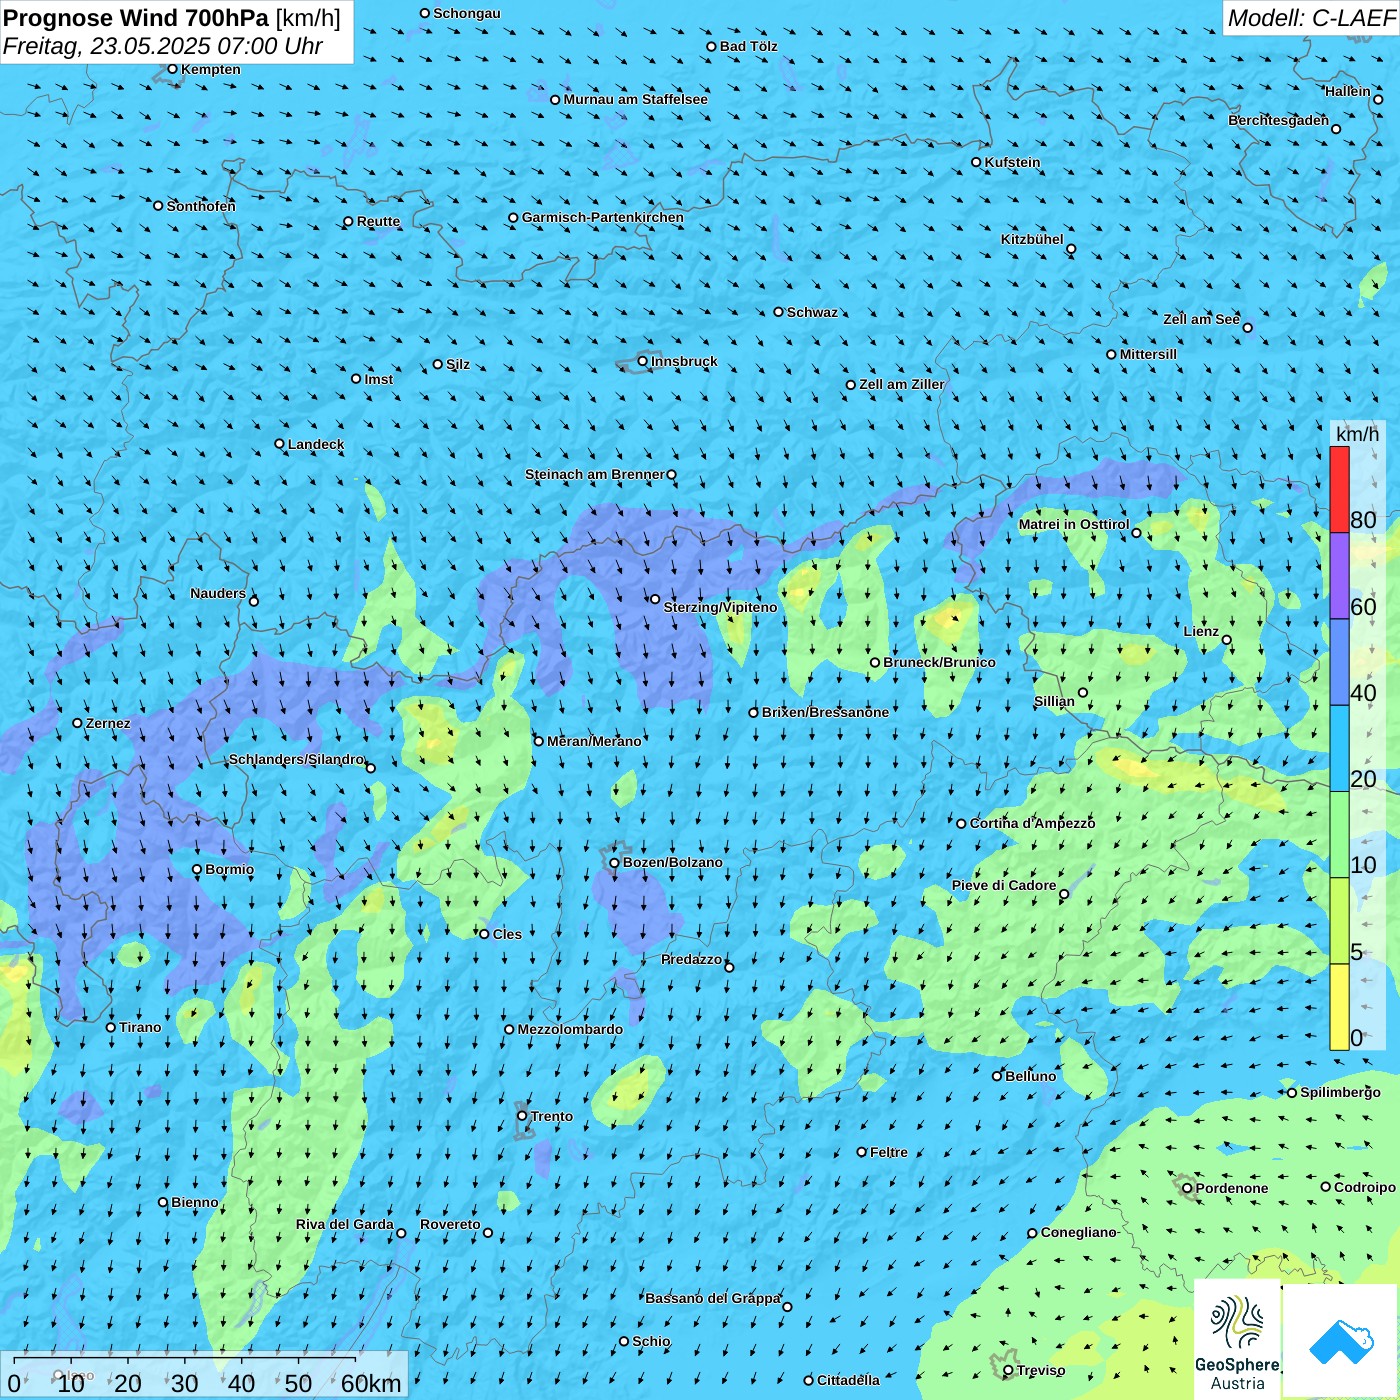Click the 'Zell am Ziller' label
This screenshot has height=1400, width=1400.
coord(902,384)
